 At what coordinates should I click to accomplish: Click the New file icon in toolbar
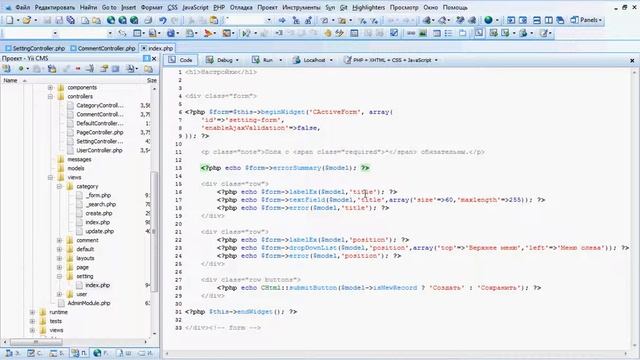(x=9, y=20)
